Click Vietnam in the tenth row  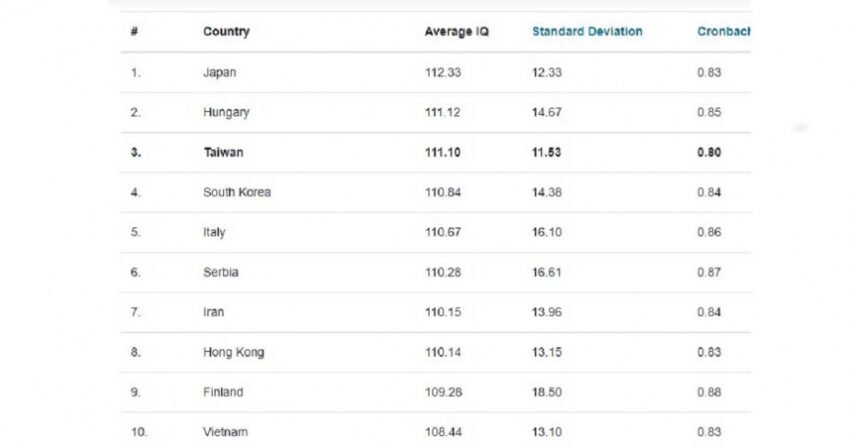(x=225, y=432)
